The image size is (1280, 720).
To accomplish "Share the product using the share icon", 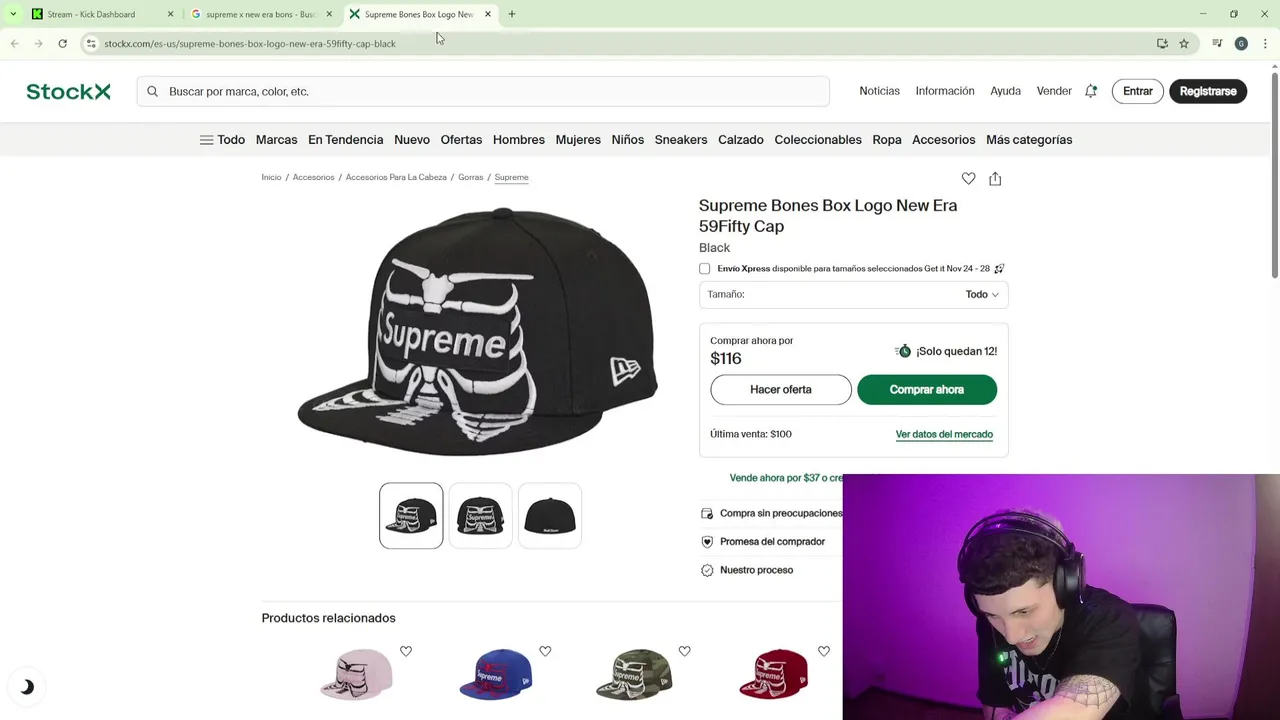I will click(995, 178).
